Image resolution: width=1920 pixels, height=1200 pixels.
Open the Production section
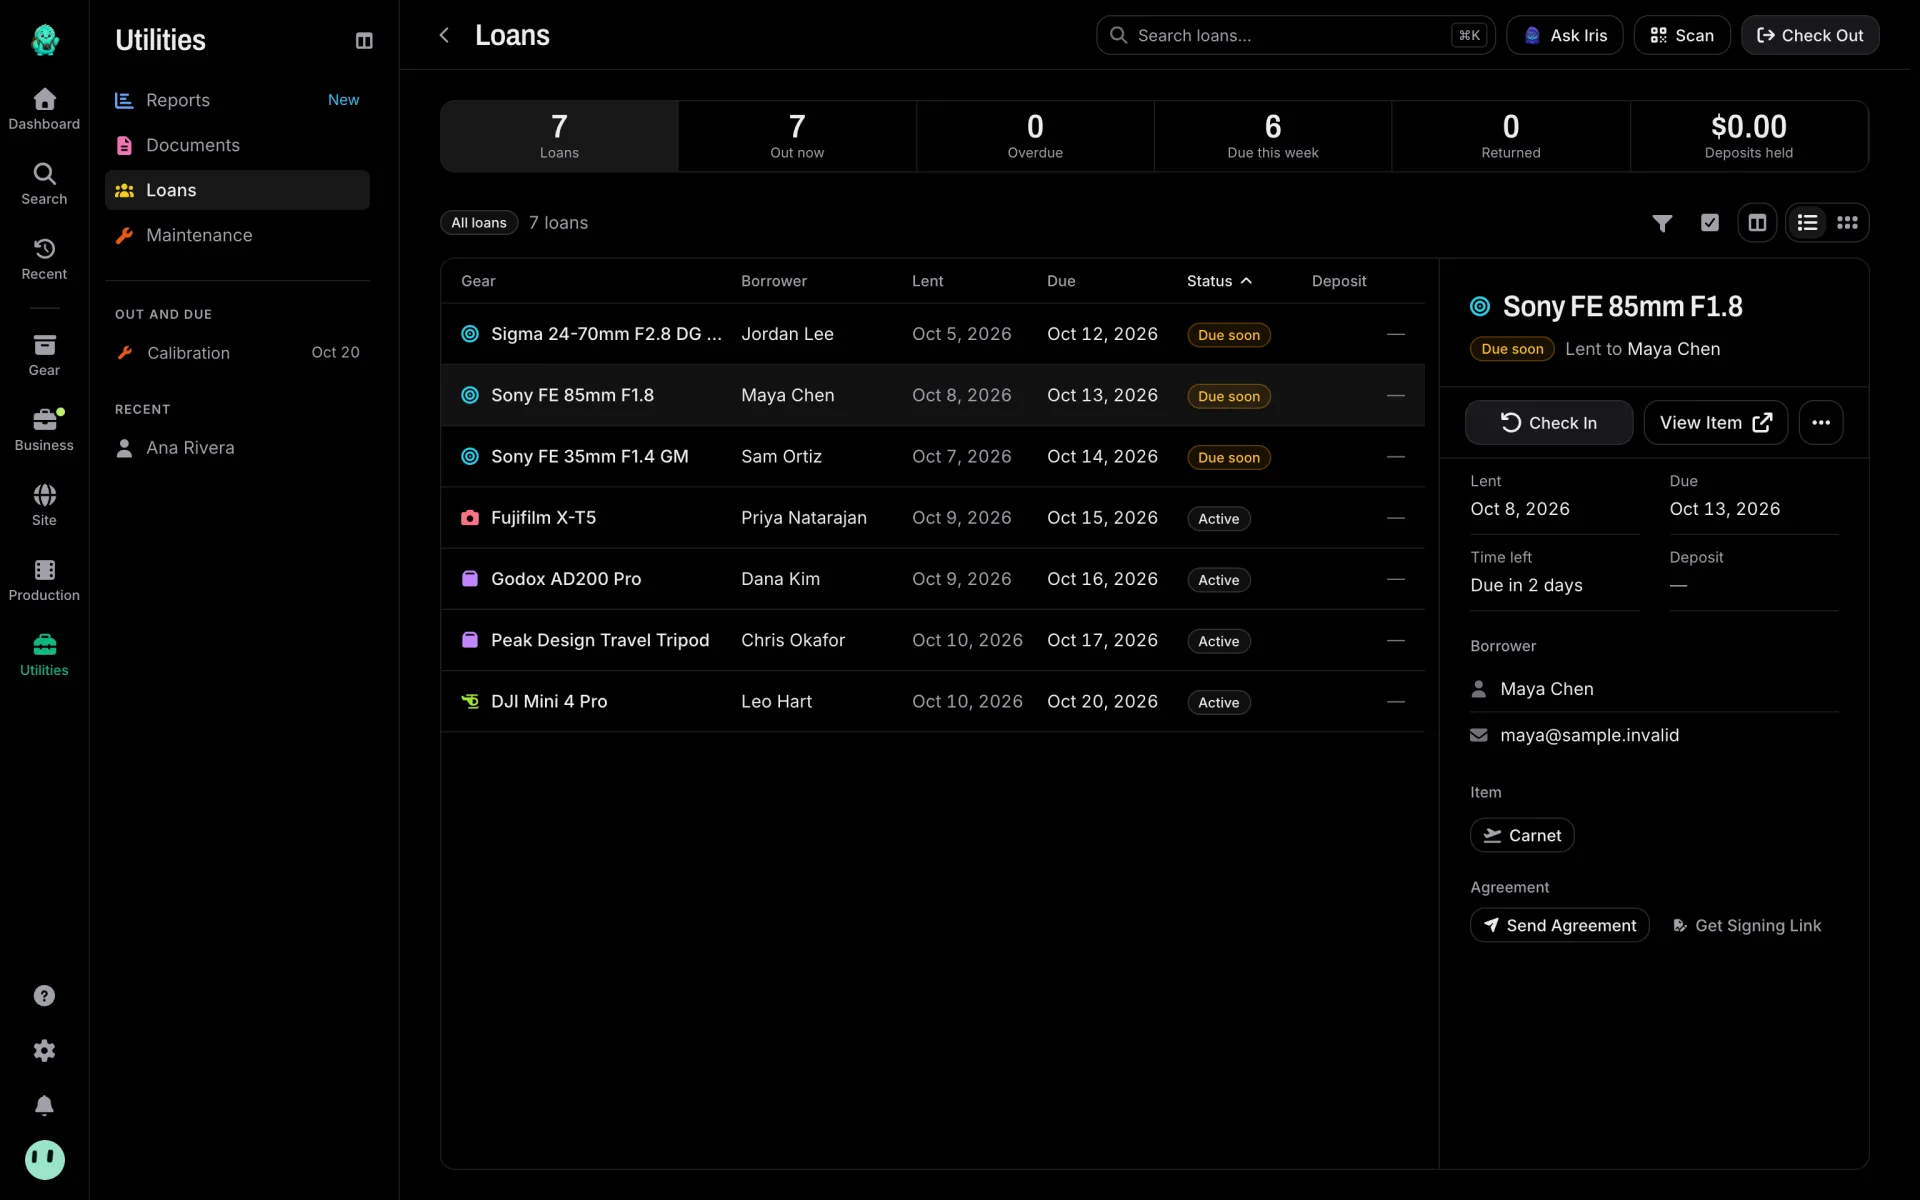[x=44, y=580]
